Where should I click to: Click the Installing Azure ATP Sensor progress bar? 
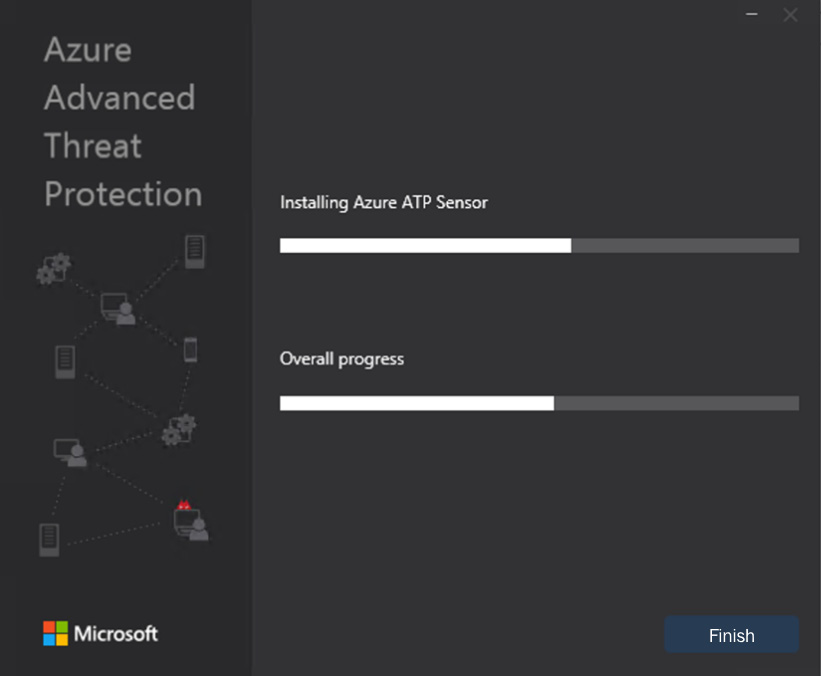click(539, 246)
